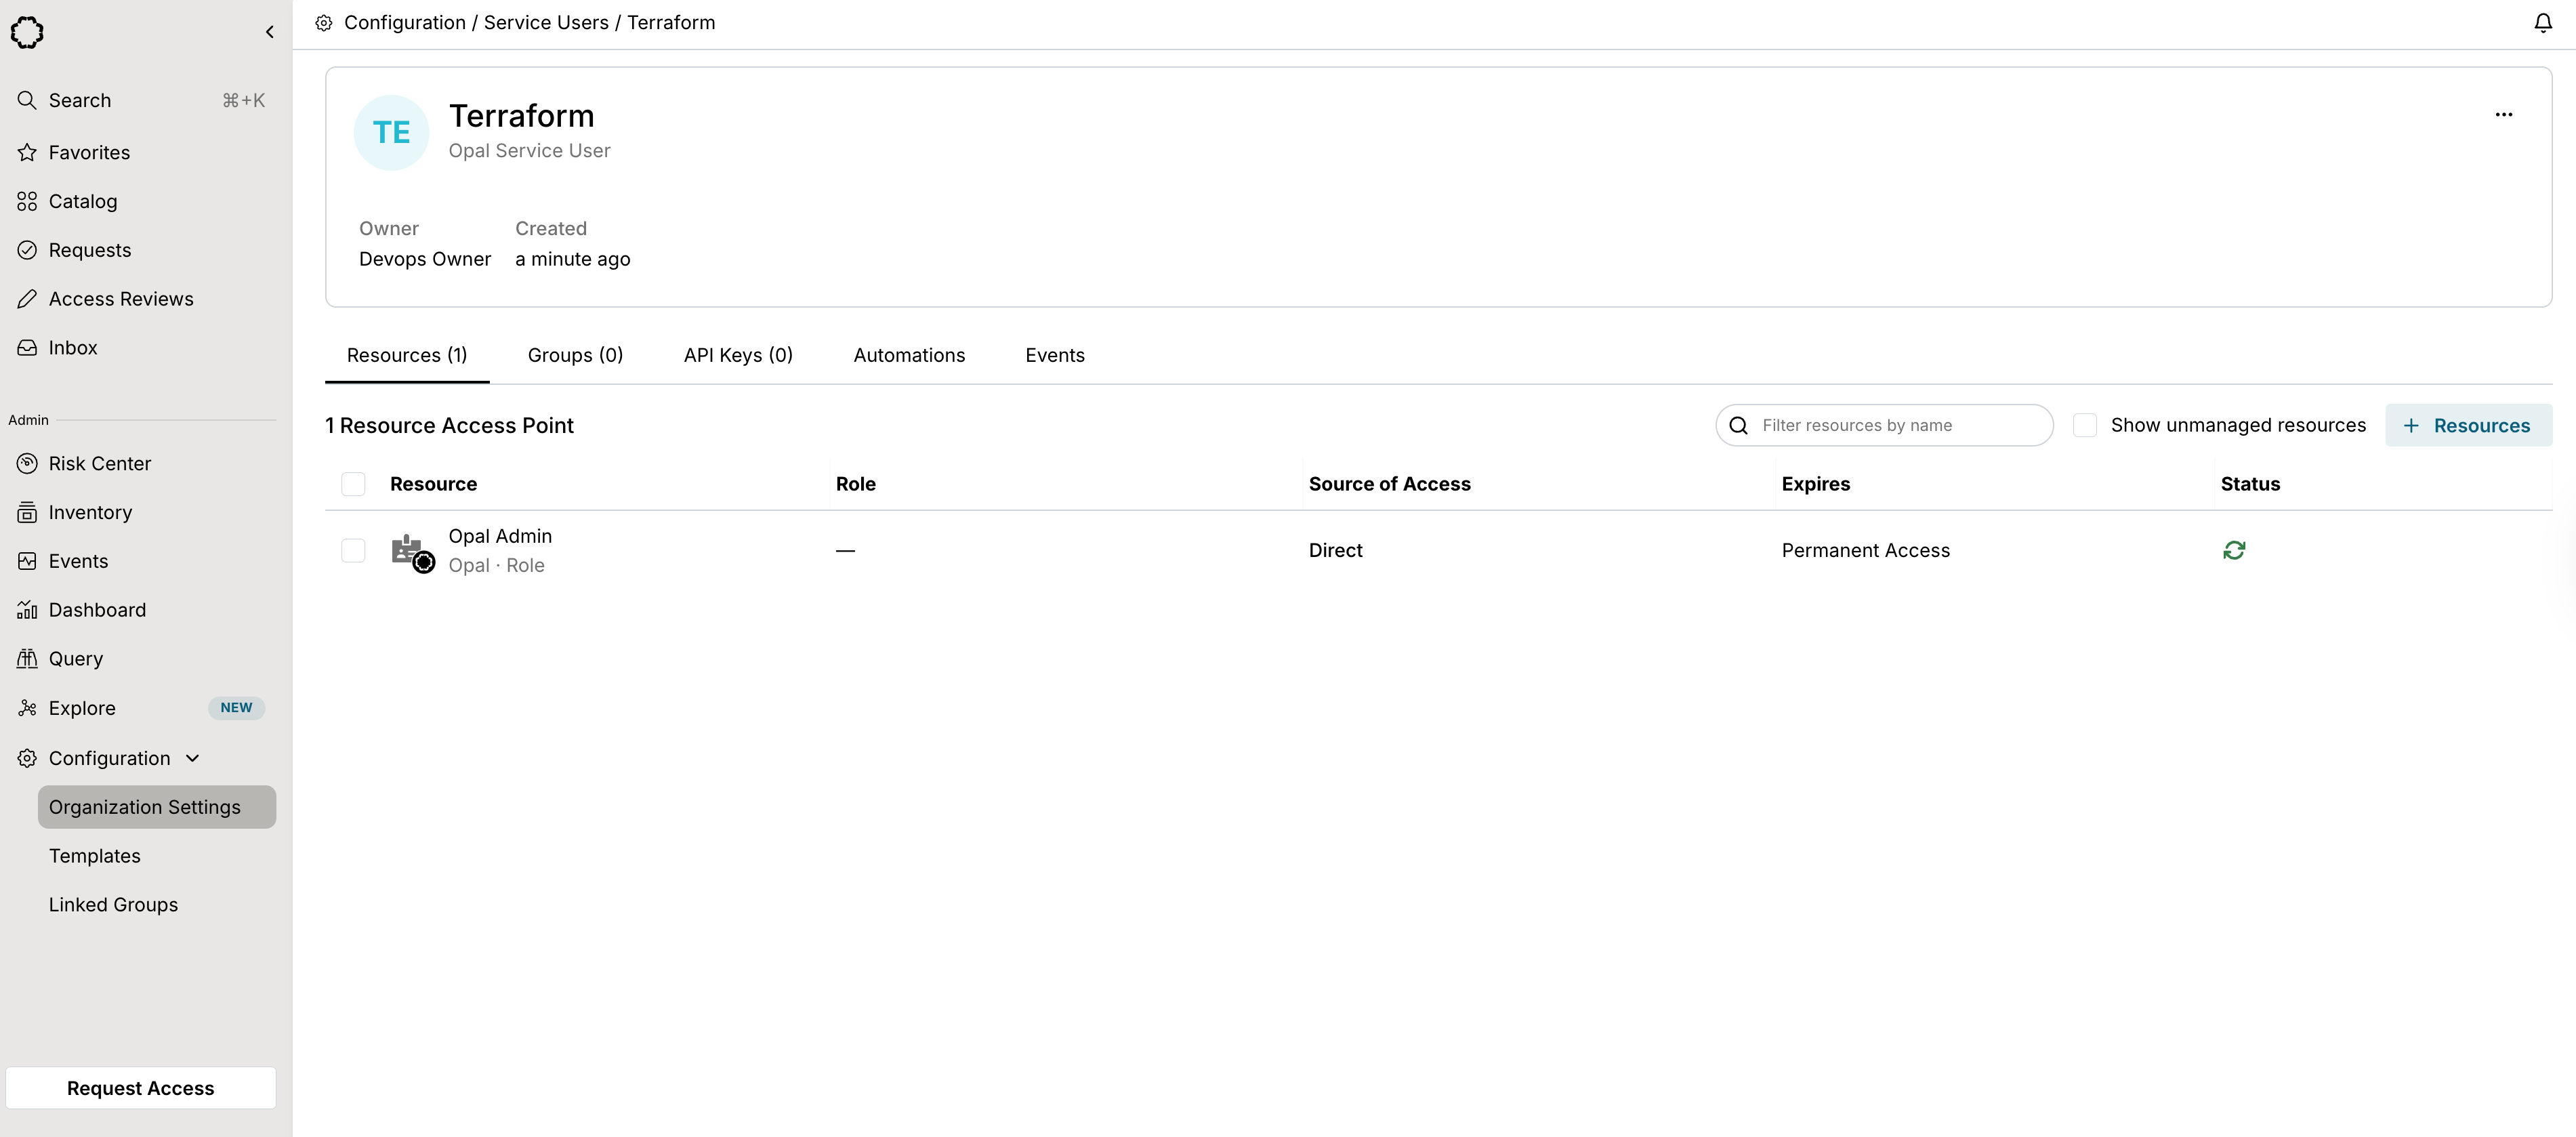
Task: Open the Query page in sidebar
Action: point(75,659)
